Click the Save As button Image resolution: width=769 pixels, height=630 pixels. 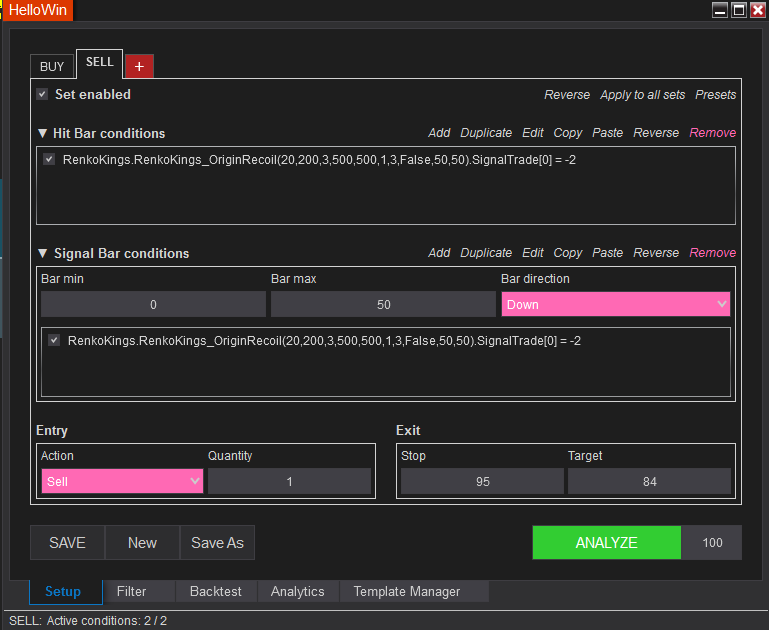pos(217,542)
